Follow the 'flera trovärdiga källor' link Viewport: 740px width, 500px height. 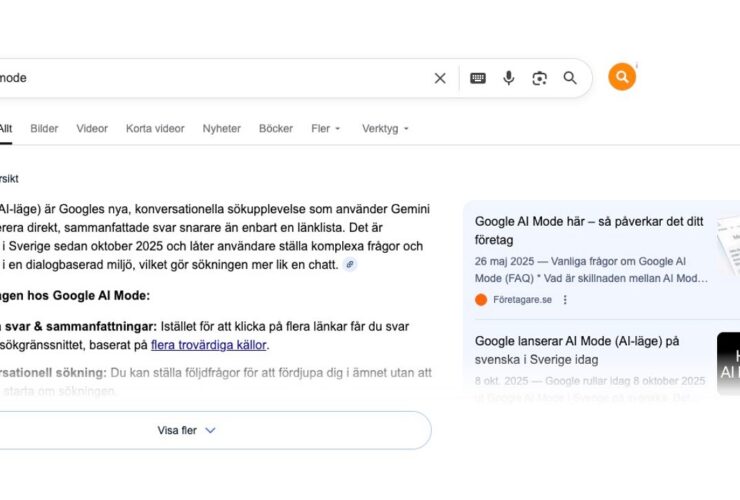[x=209, y=345]
